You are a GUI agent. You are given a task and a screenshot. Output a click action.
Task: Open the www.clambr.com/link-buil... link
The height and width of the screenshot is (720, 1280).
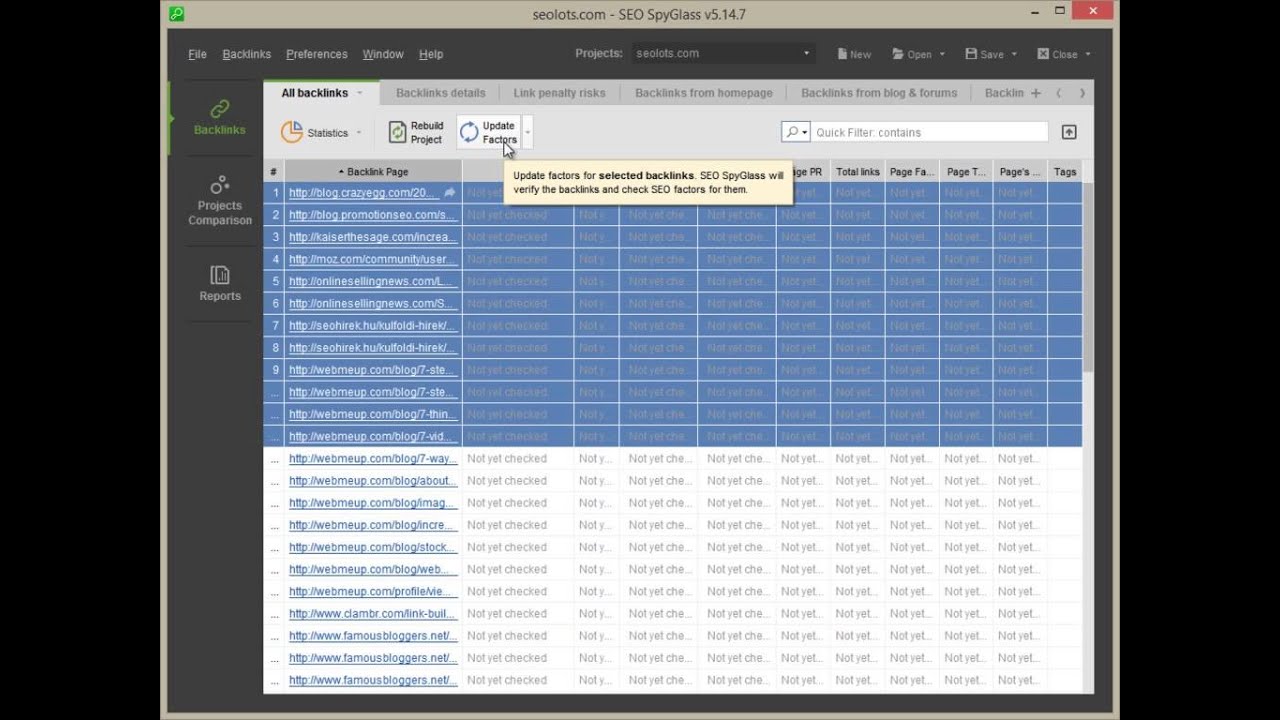click(x=373, y=613)
